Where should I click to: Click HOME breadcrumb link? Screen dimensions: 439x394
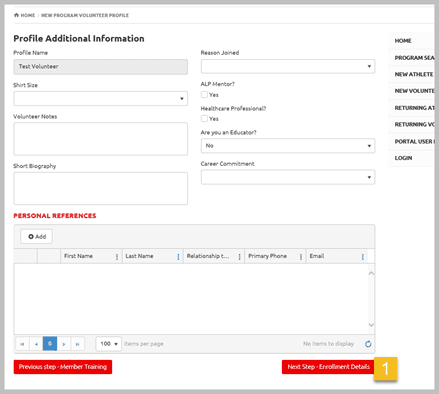(x=28, y=15)
